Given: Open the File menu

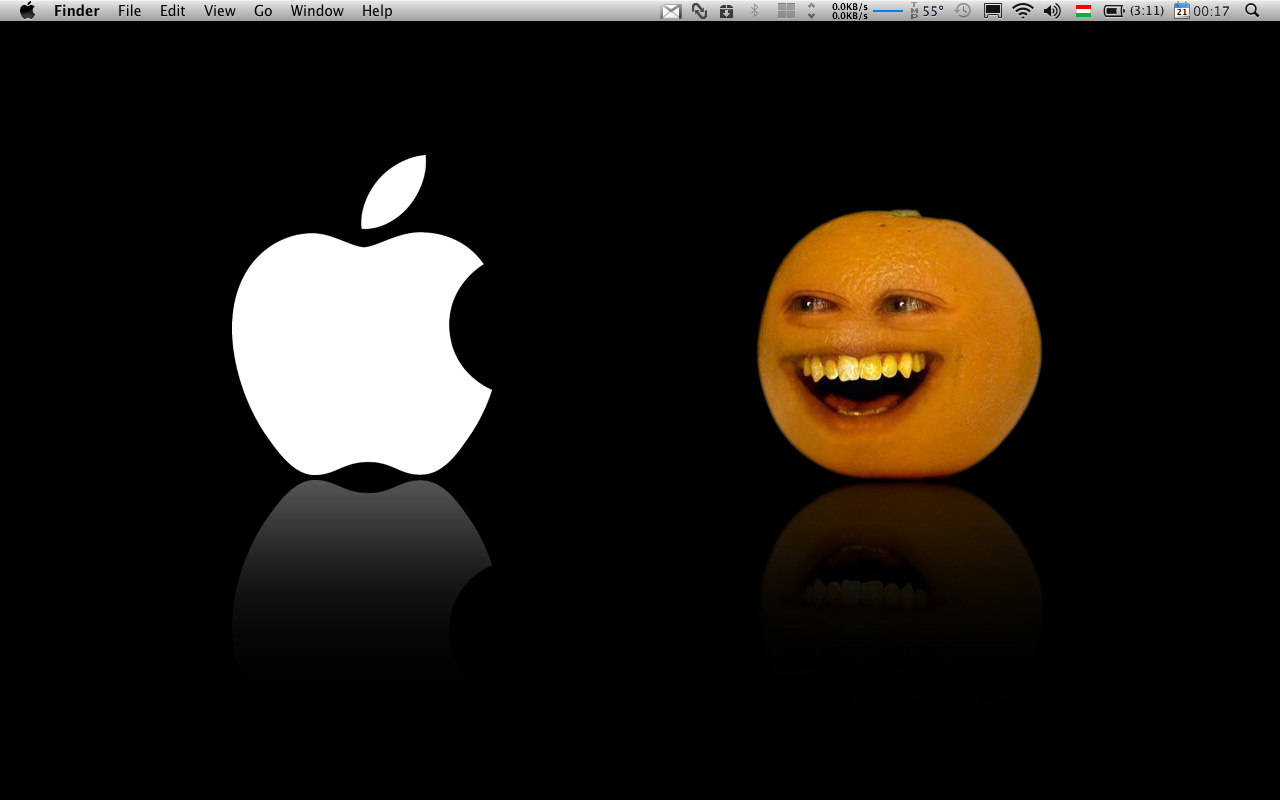Looking at the screenshot, I should 129,11.
